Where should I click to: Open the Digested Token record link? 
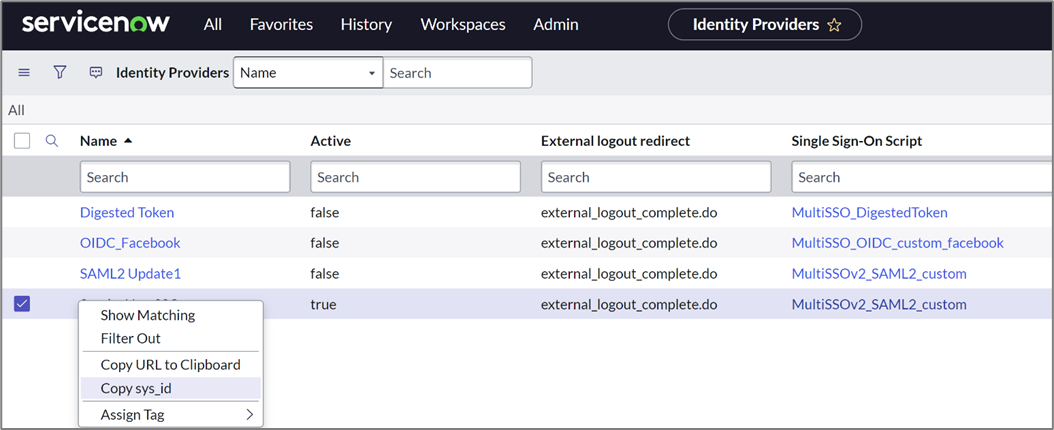(x=127, y=212)
